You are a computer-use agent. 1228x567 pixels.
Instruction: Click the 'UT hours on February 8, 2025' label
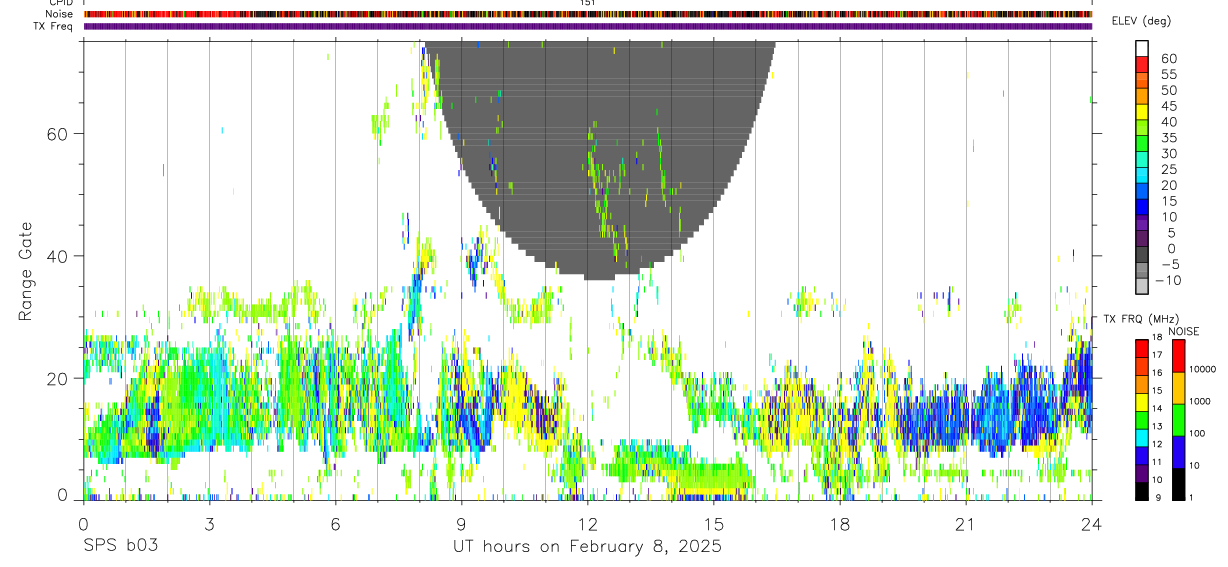588,547
